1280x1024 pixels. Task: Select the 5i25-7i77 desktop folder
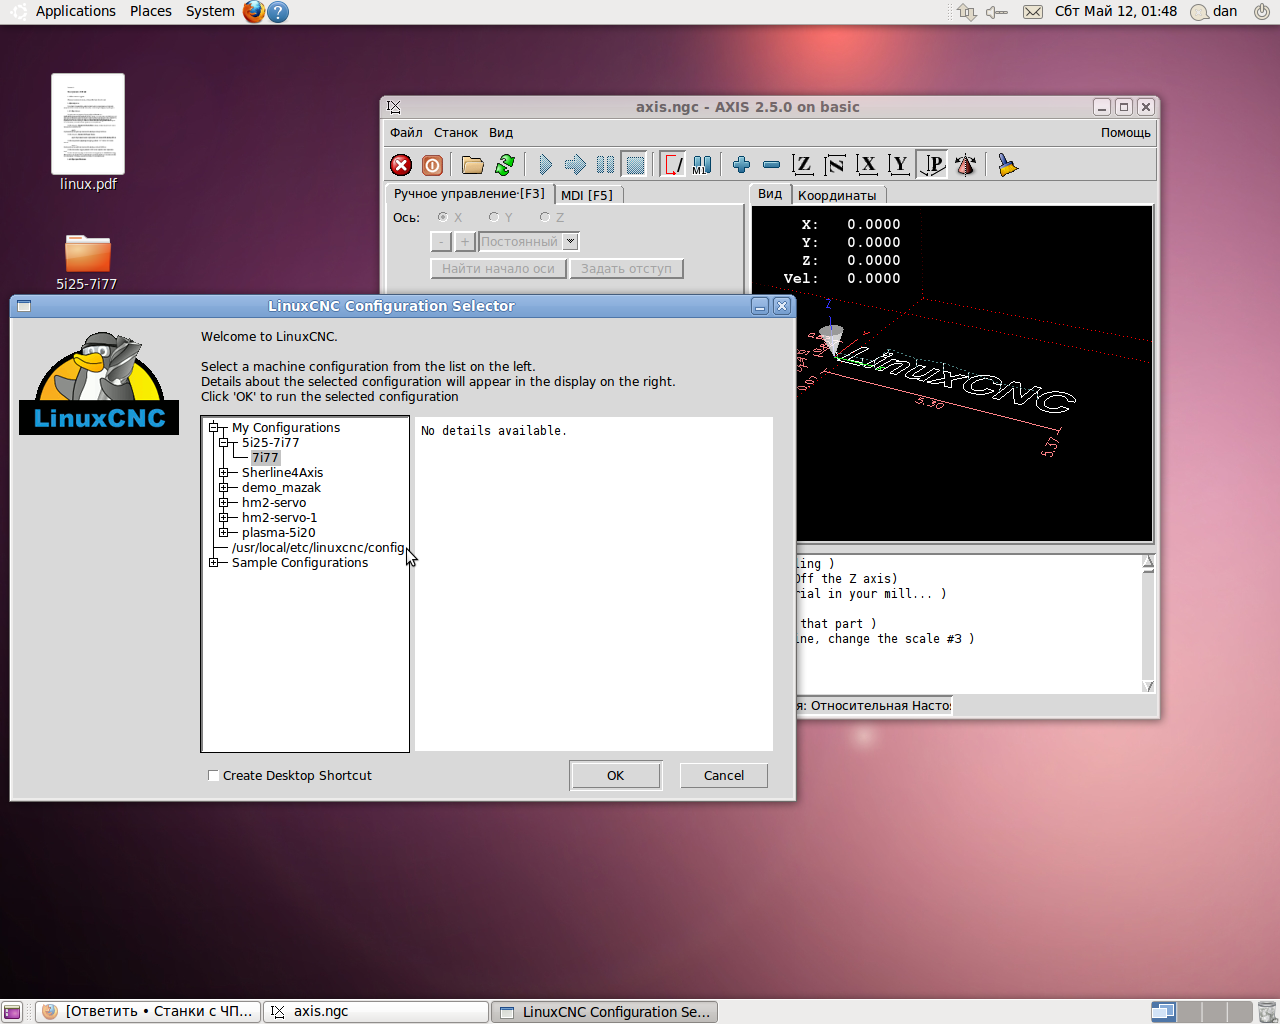pyautogui.click(x=87, y=261)
